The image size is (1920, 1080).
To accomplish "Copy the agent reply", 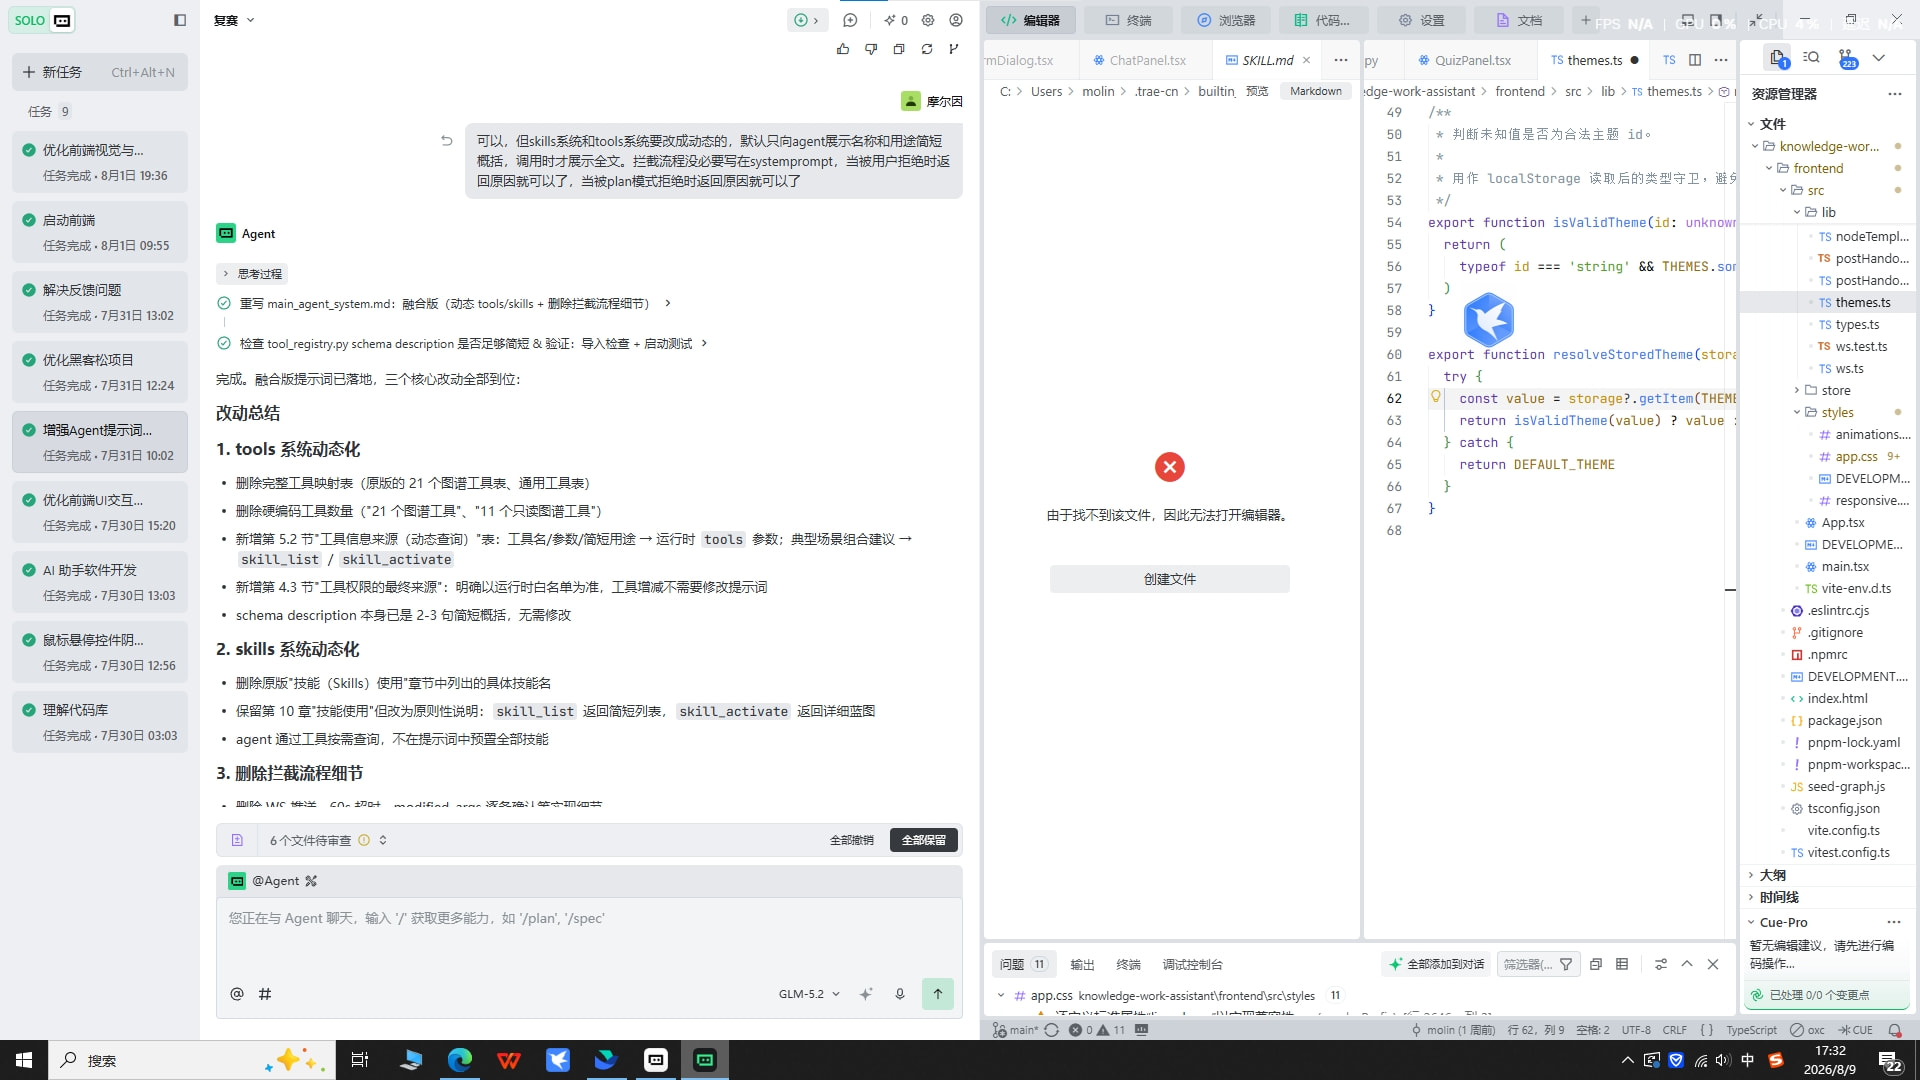I will point(899,48).
